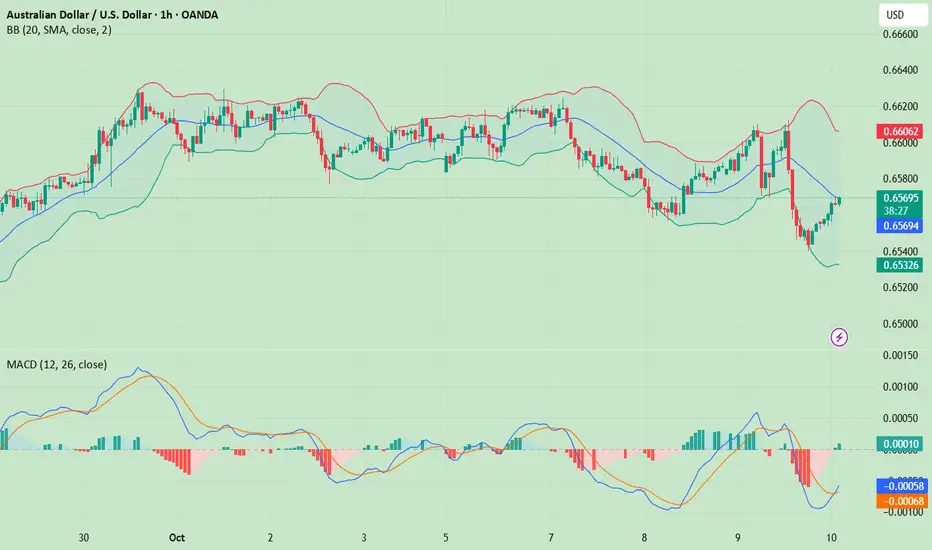932x550 pixels.
Task: Open the USD currency selector
Action: (x=902, y=15)
